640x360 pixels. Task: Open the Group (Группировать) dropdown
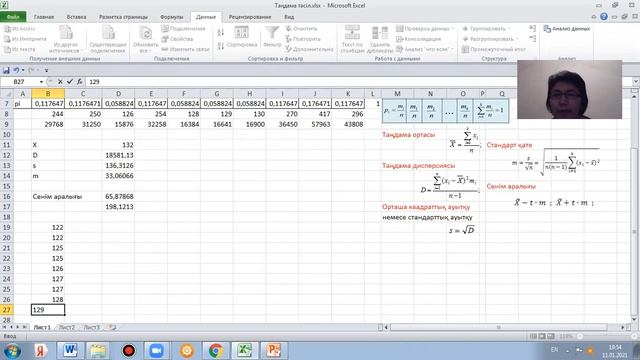(486, 29)
